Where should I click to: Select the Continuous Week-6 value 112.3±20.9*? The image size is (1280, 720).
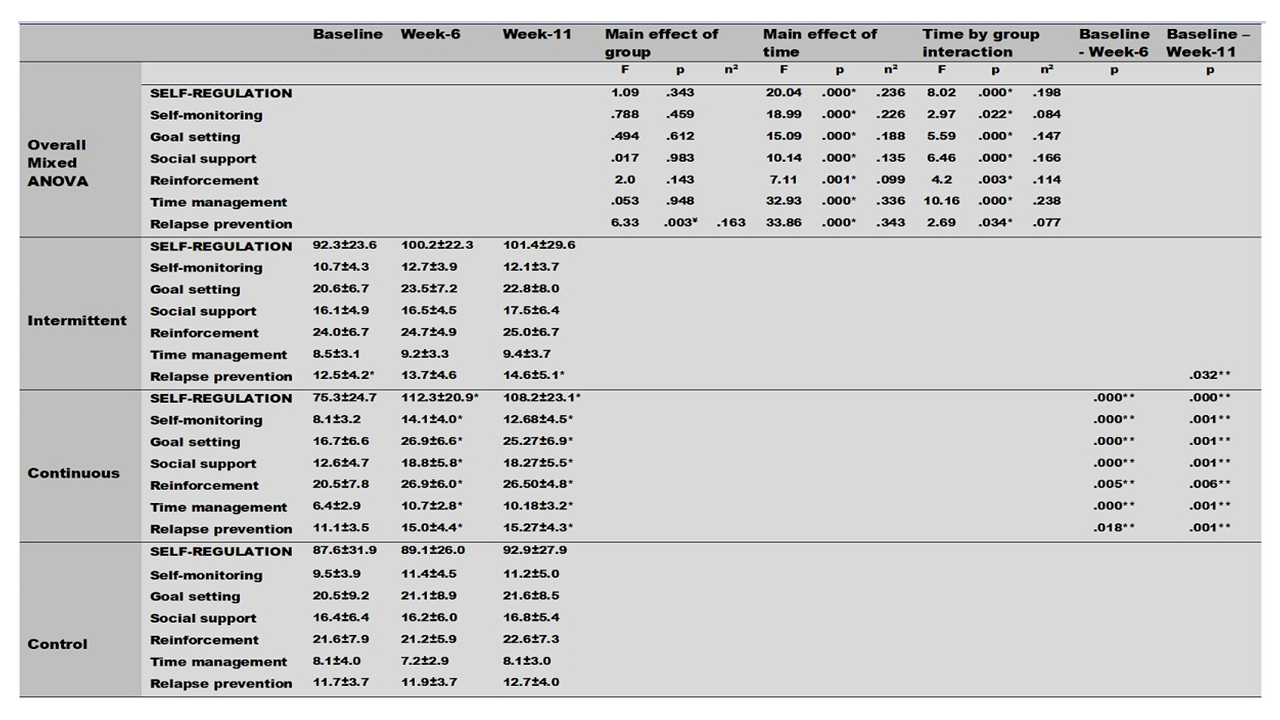(440, 397)
